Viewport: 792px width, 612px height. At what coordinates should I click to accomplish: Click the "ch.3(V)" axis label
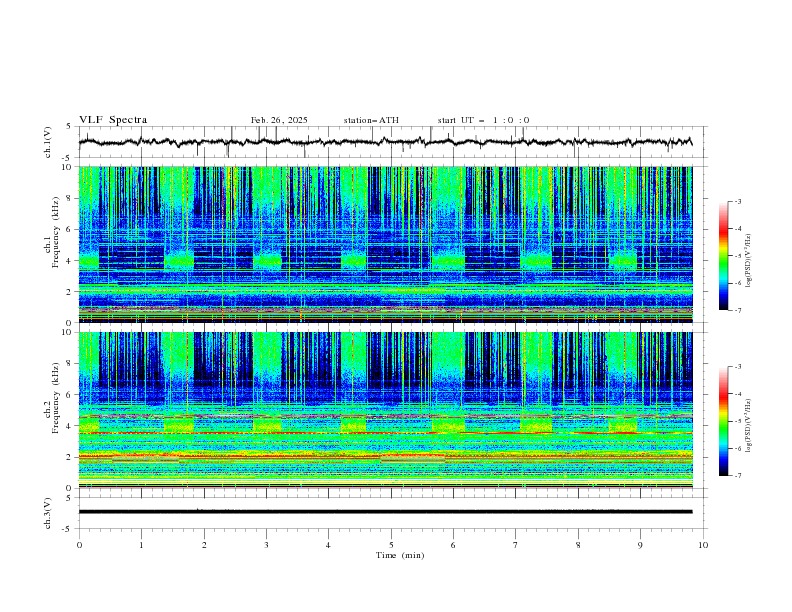48,513
